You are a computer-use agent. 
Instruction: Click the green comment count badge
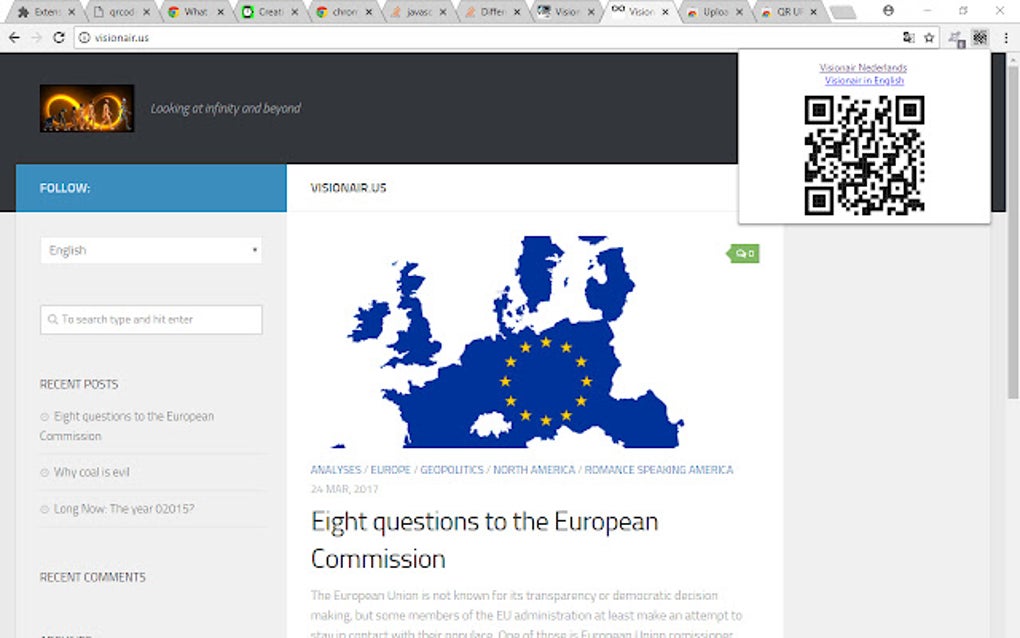[743, 254]
